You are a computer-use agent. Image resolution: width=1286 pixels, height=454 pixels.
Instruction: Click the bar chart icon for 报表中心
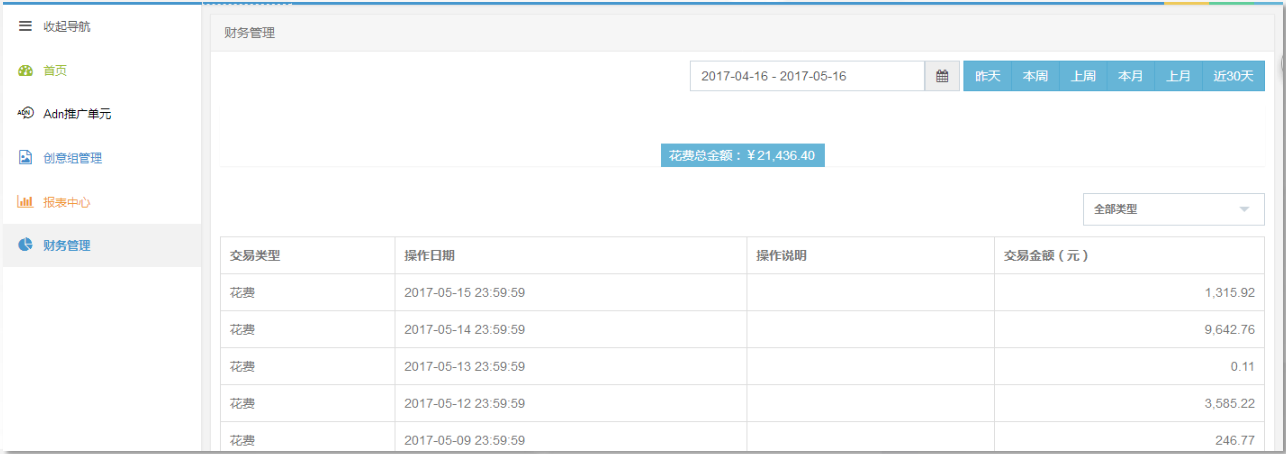coord(26,202)
